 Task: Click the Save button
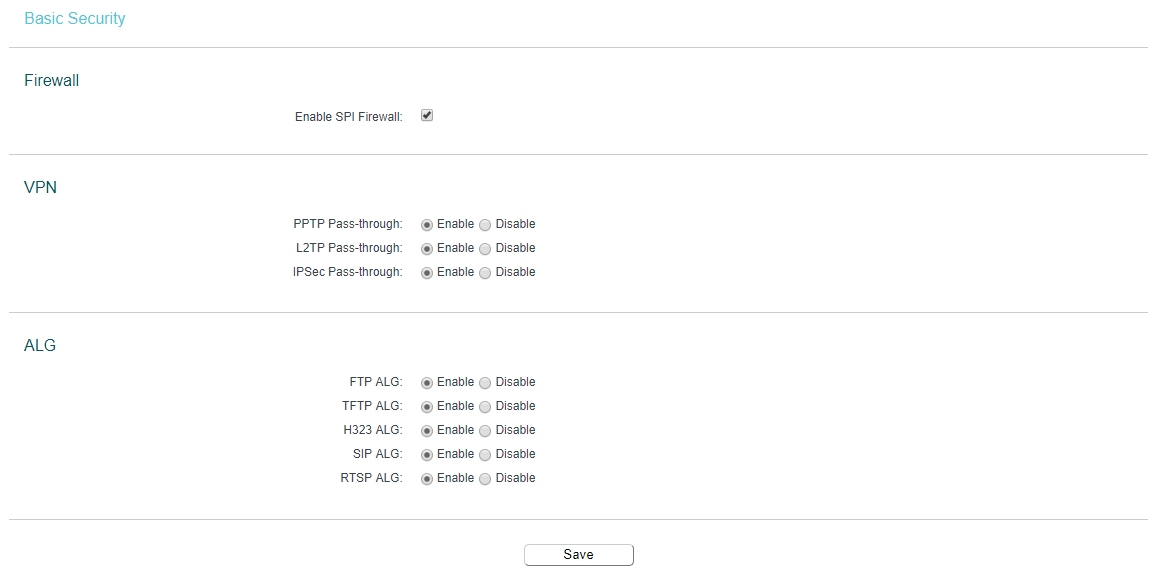tap(578, 555)
